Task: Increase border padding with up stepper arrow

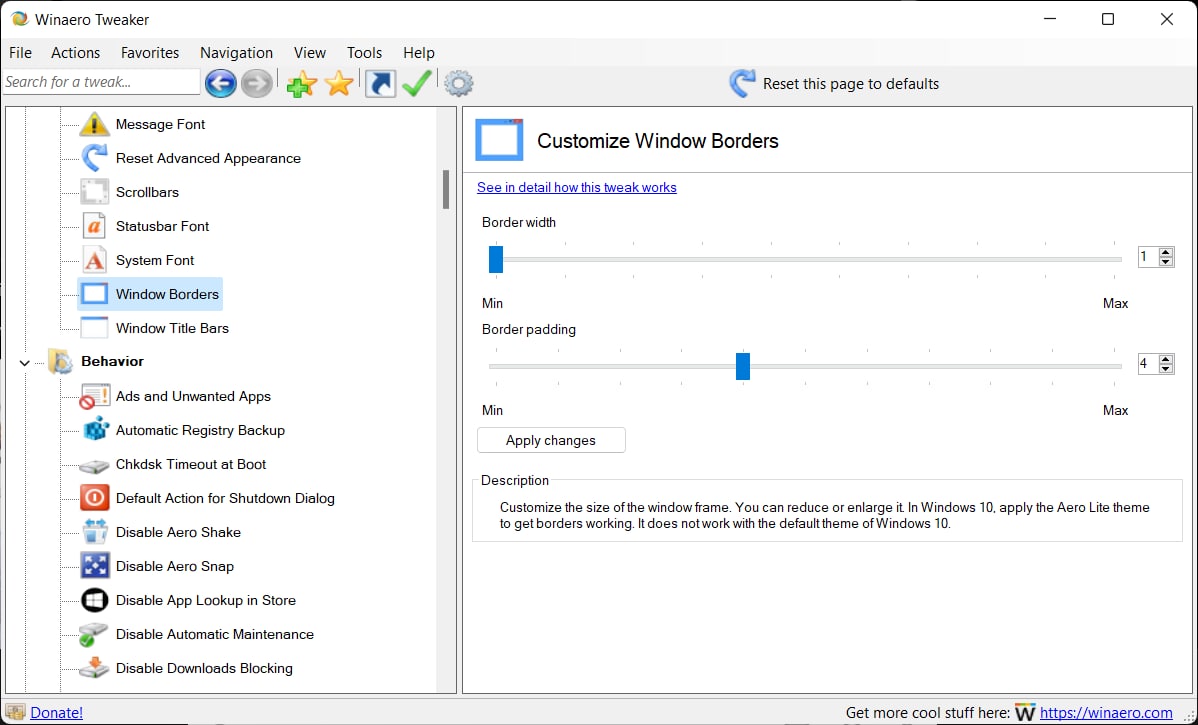Action: point(1165,360)
